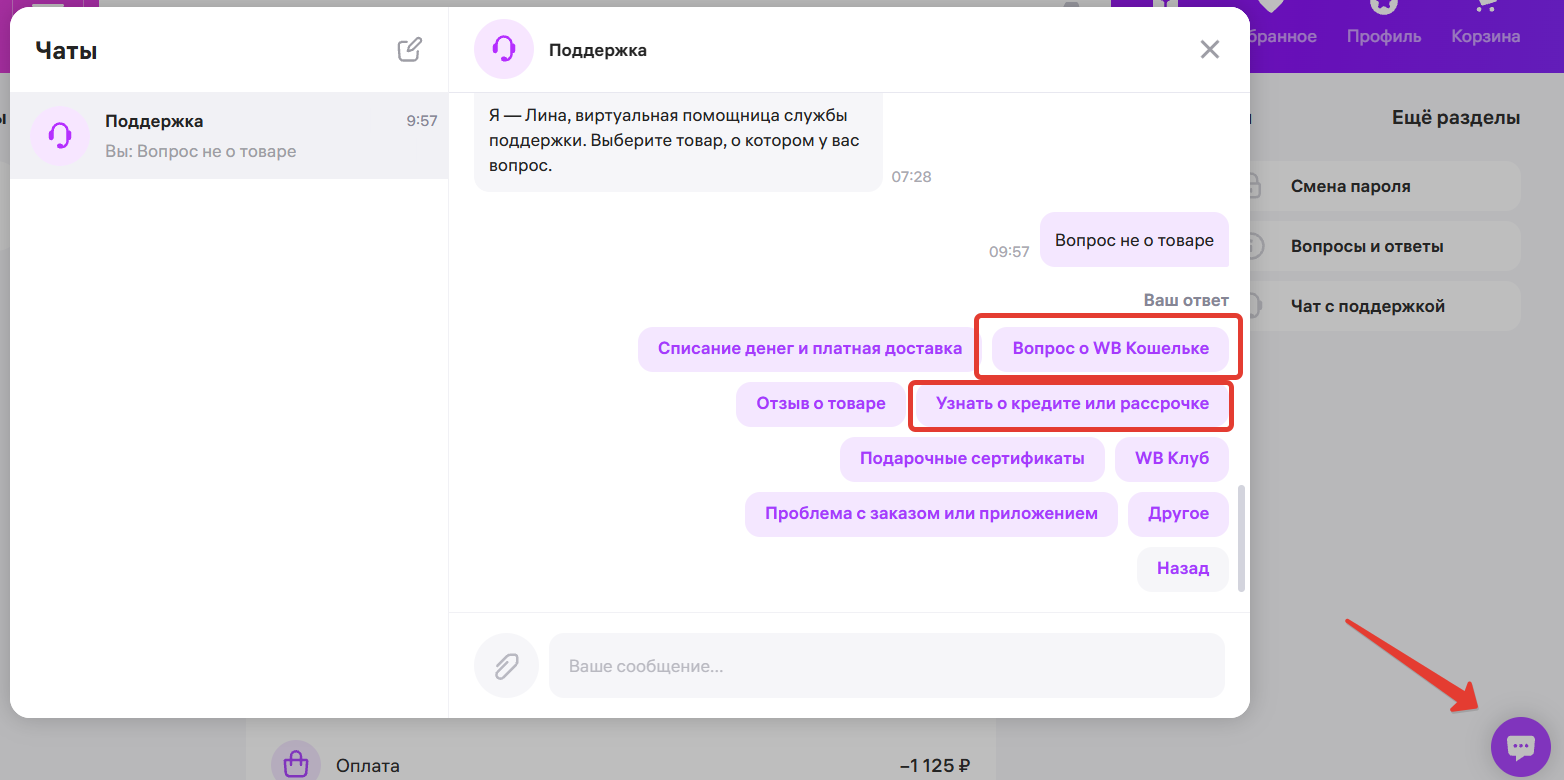Viewport: 1564px width, 780px height.
Task: Select the Другое reply option
Action: (1178, 514)
